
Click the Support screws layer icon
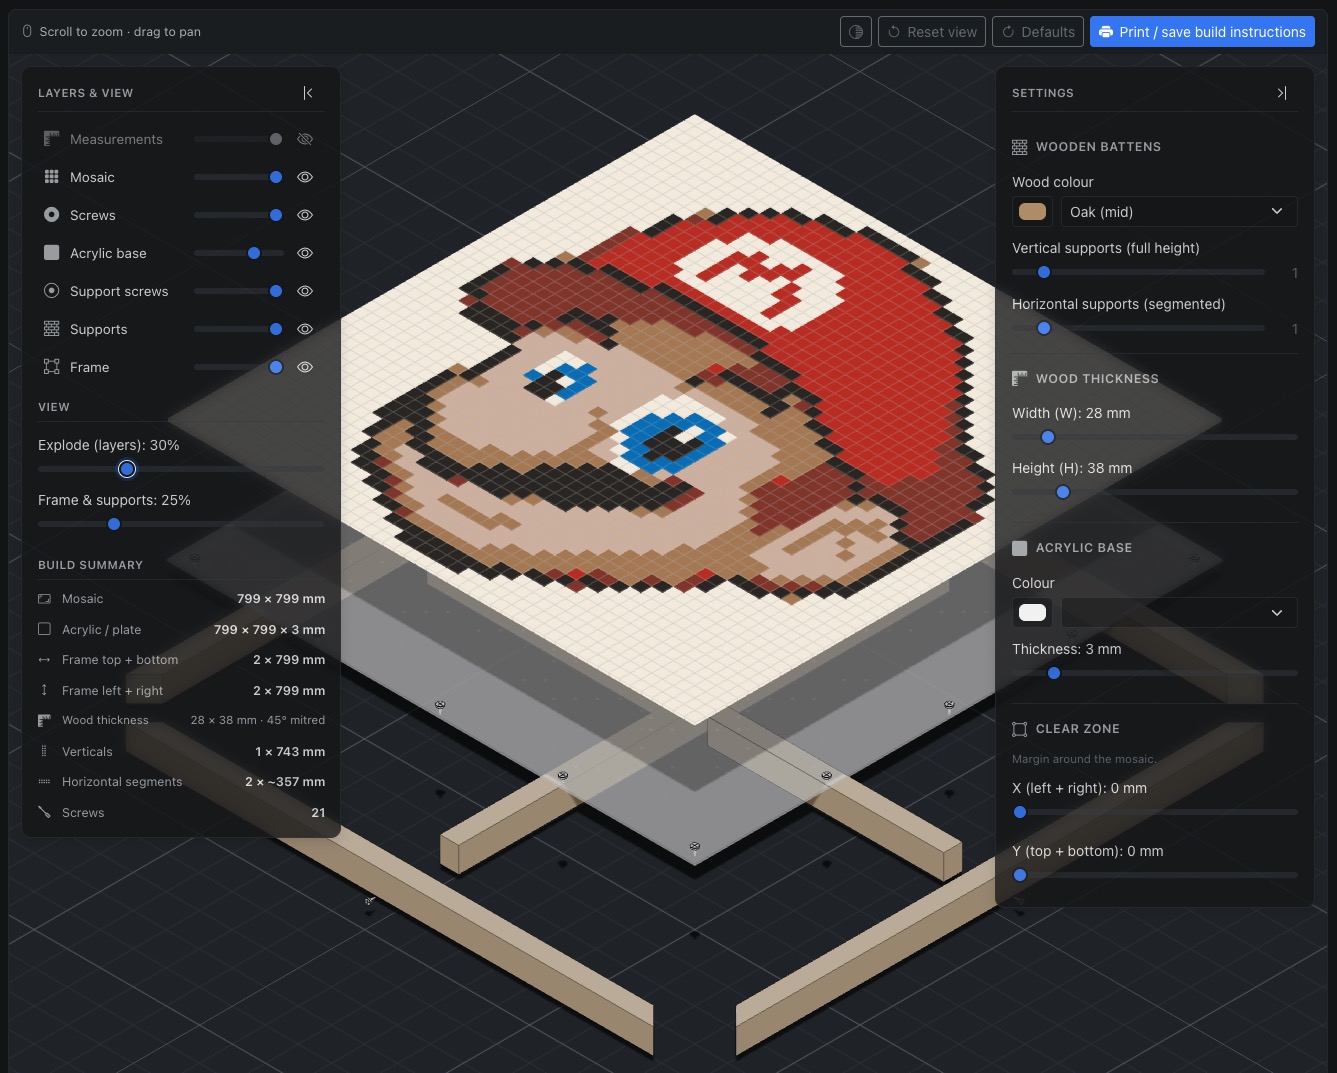[52, 291]
